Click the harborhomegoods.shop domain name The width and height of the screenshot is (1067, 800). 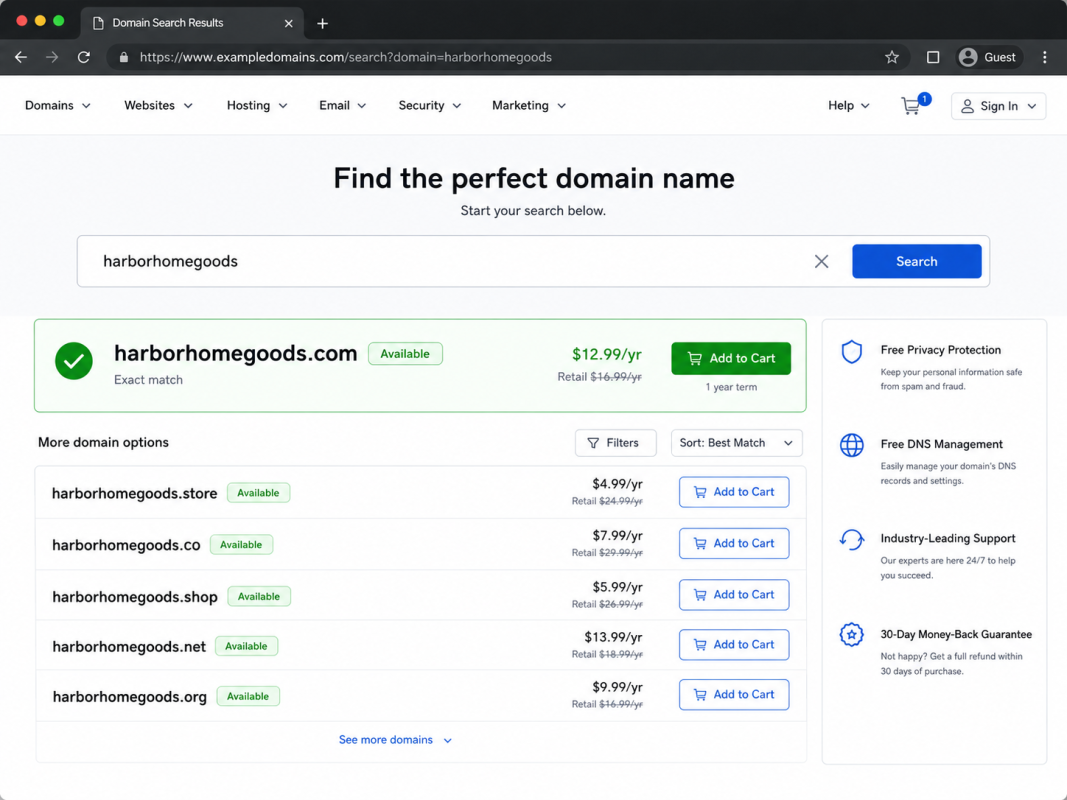coord(135,597)
